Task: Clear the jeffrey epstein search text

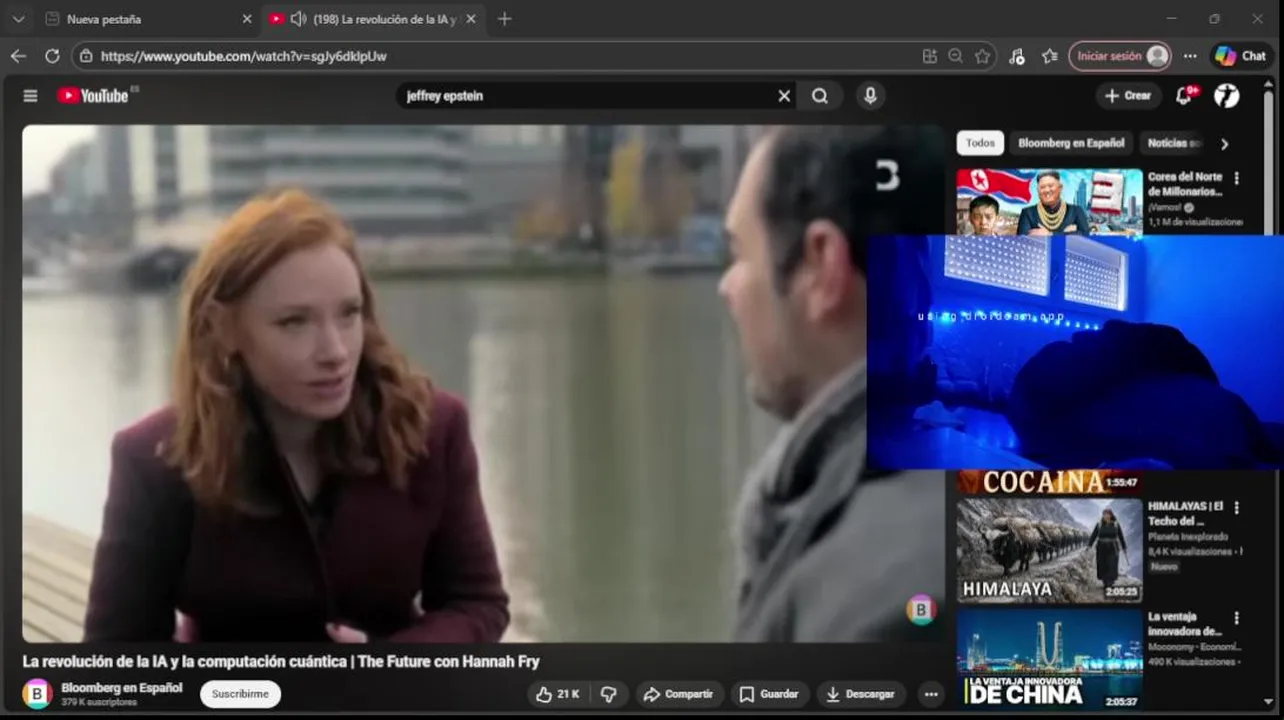Action: pyautogui.click(x=784, y=96)
